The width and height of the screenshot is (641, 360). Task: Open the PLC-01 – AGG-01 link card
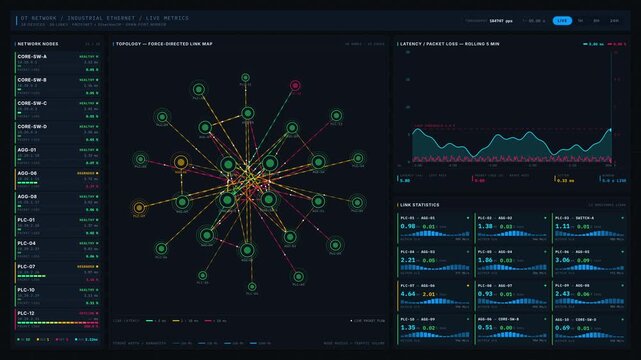(x=434, y=228)
